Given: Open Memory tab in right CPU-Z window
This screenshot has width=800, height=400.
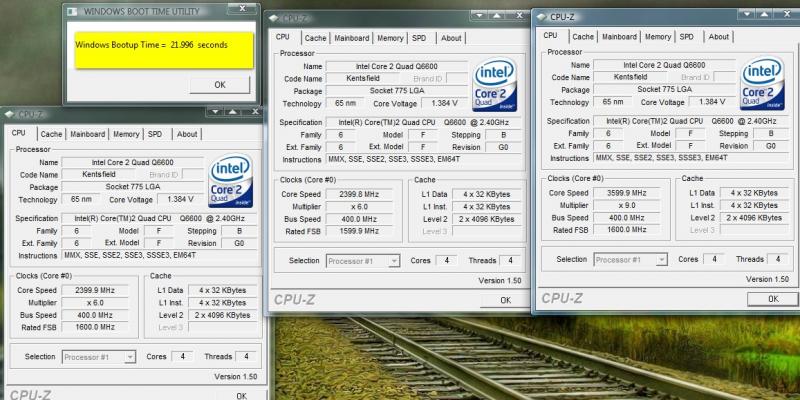Looking at the screenshot, I should click(x=658, y=37).
